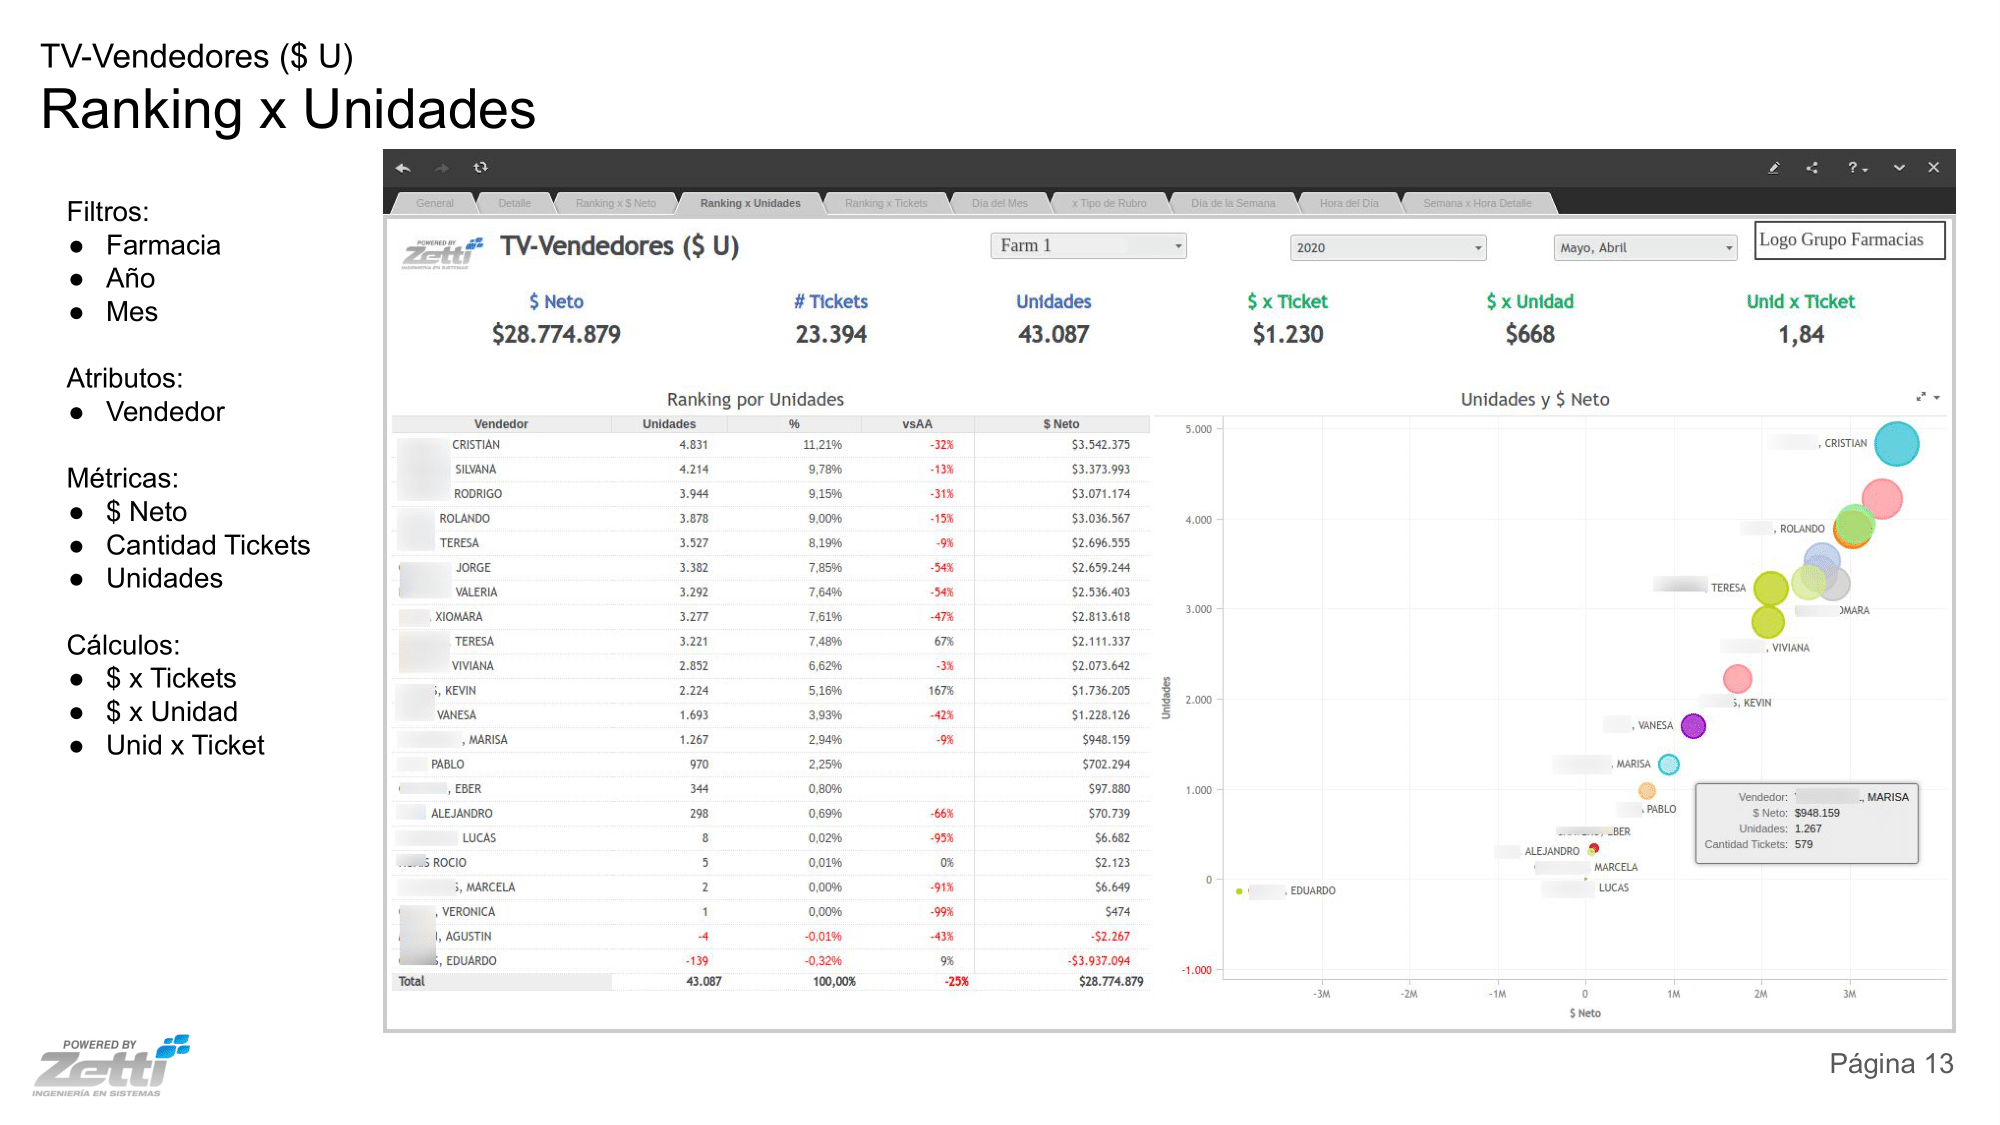2000x1125 pixels.
Task: Click the forward arrow icon in toolbar
Action: pos(442,168)
